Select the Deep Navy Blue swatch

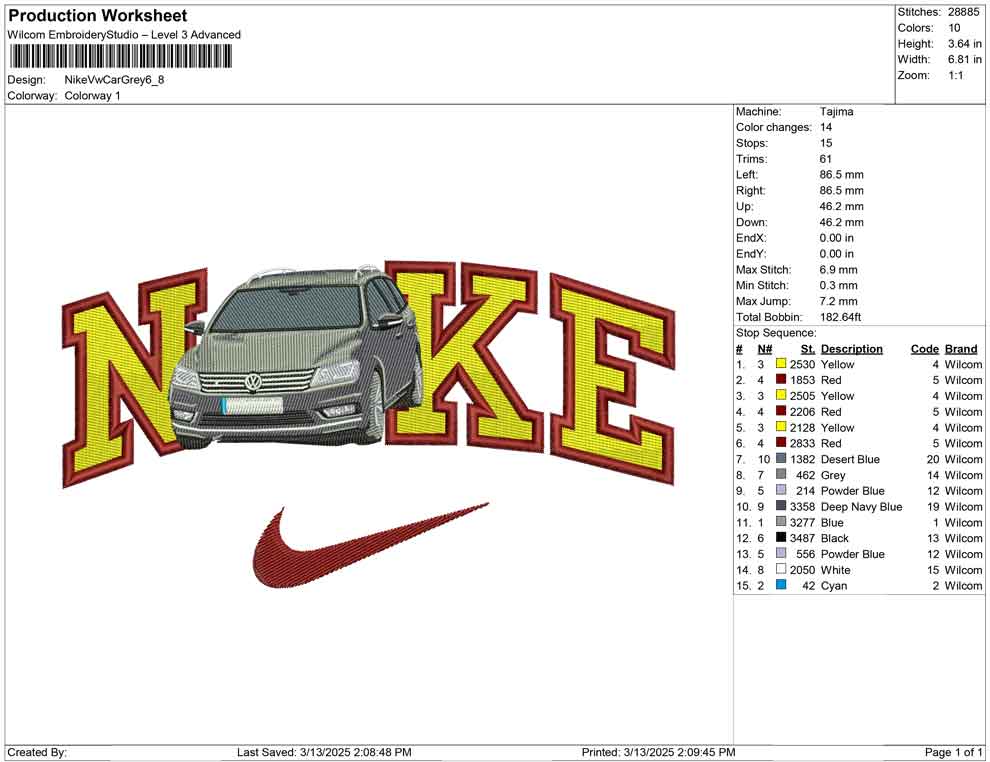pyautogui.click(x=781, y=506)
